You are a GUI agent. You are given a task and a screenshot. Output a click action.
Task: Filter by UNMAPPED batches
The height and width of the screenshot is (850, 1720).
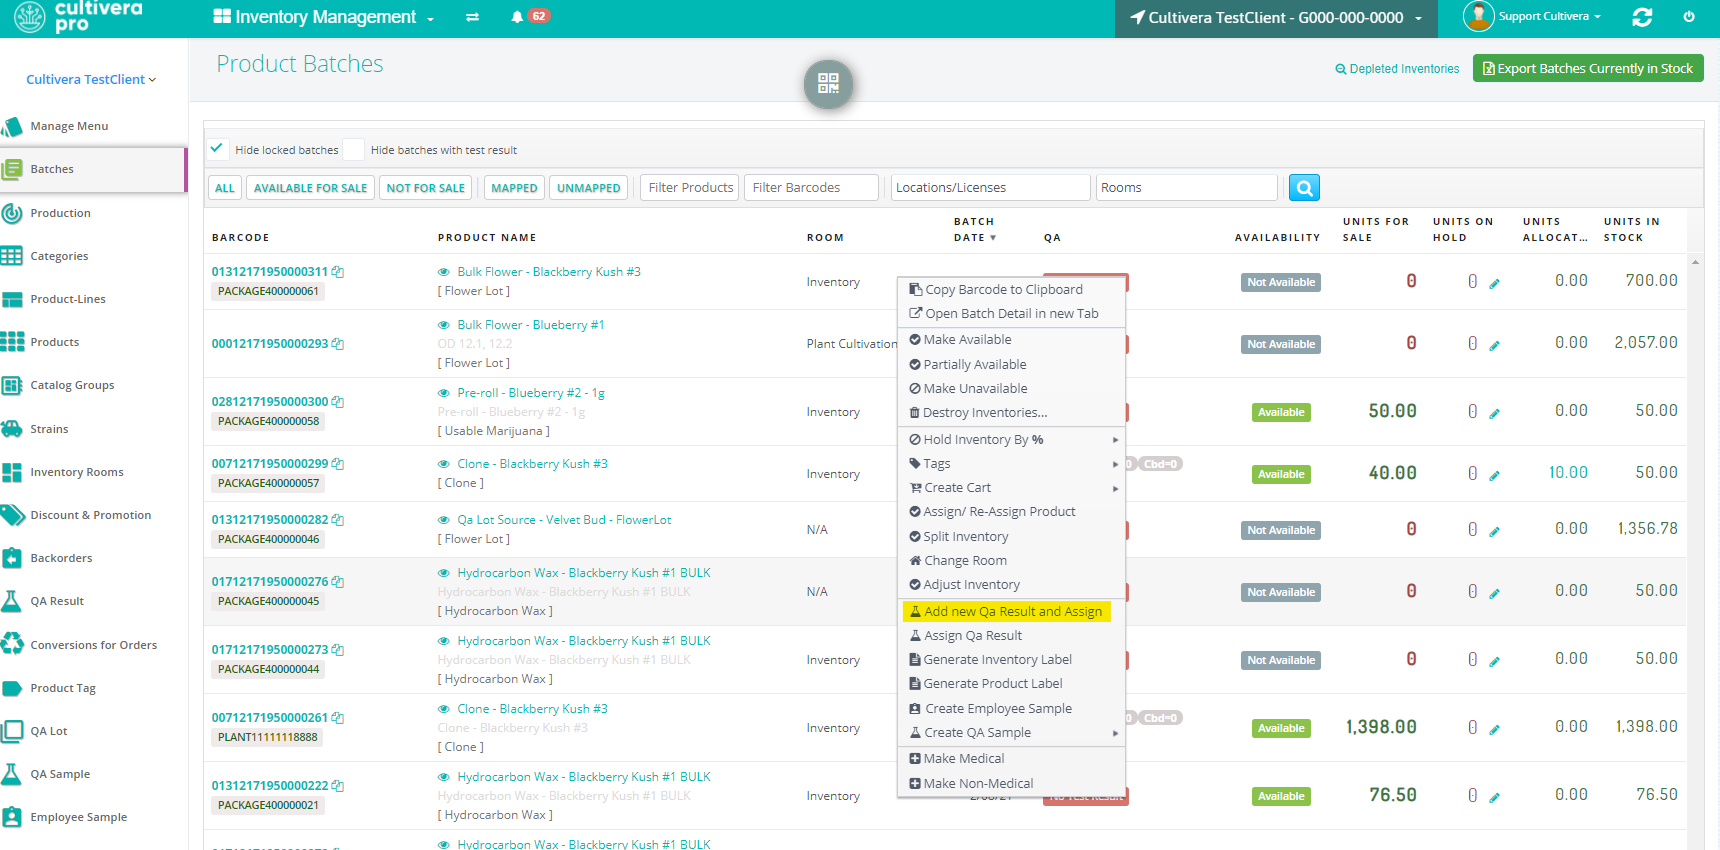click(588, 188)
